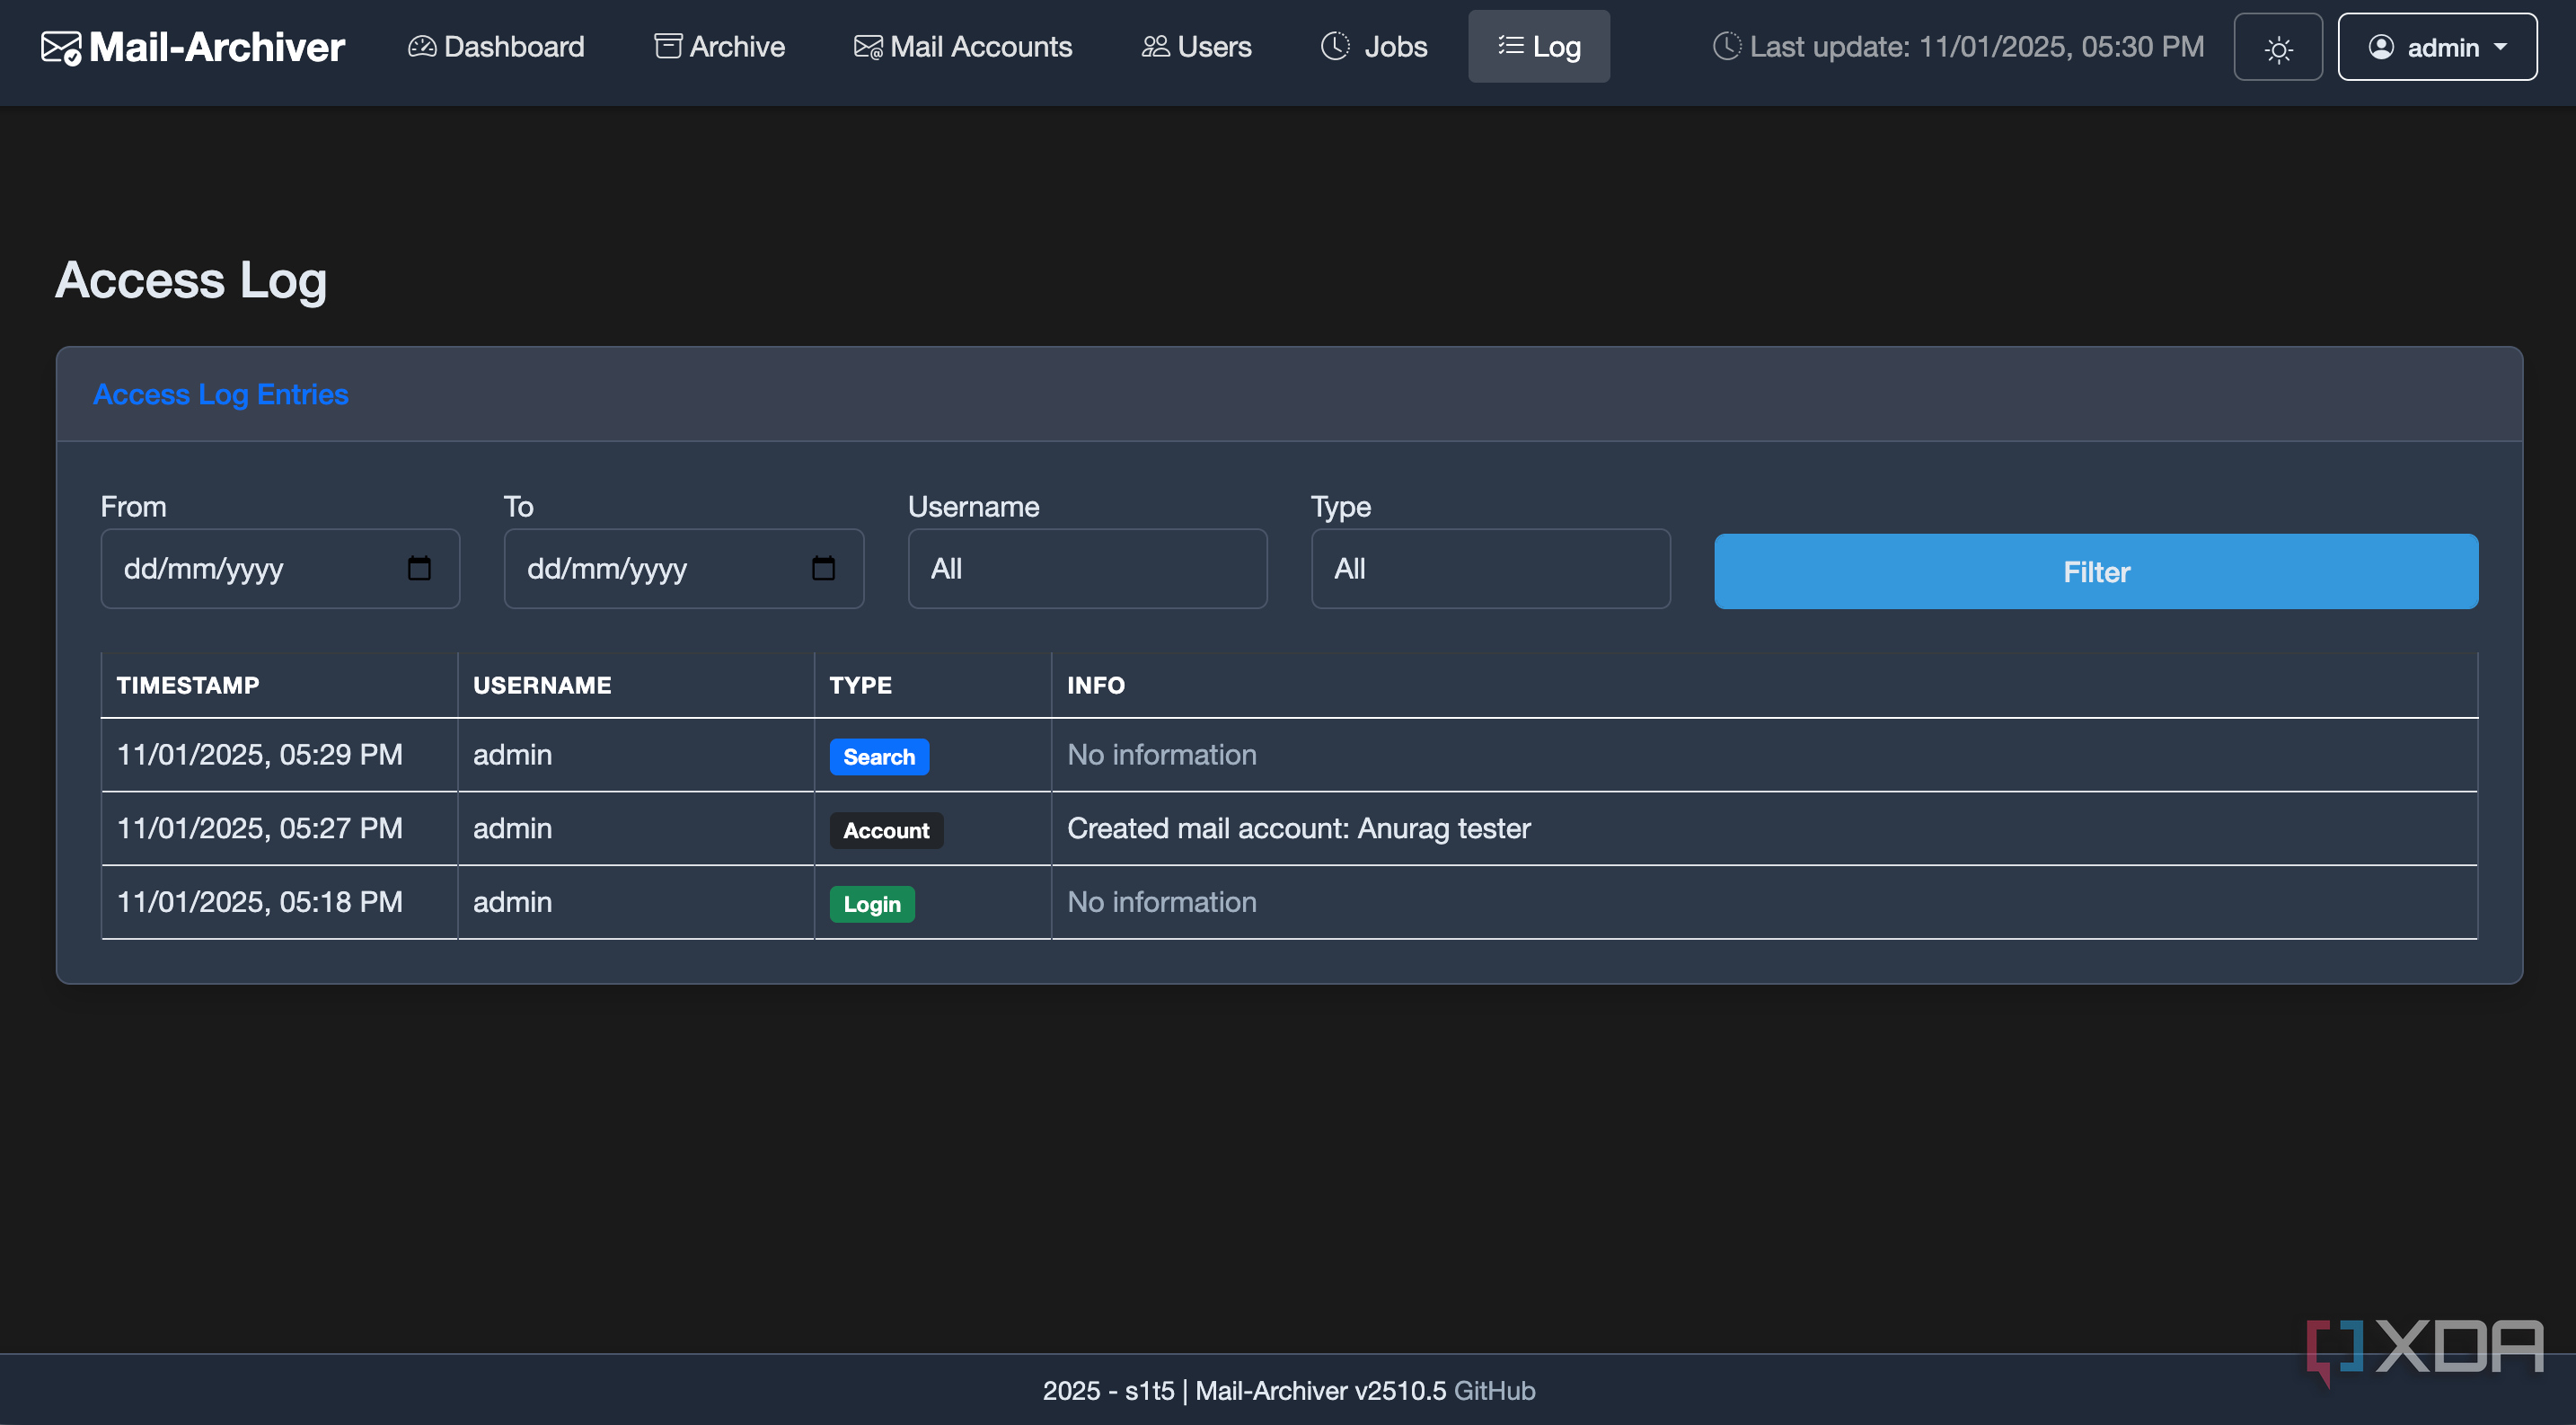Click the From date input field
The width and height of the screenshot is (2576, 1425).
(x=280, y=568)
